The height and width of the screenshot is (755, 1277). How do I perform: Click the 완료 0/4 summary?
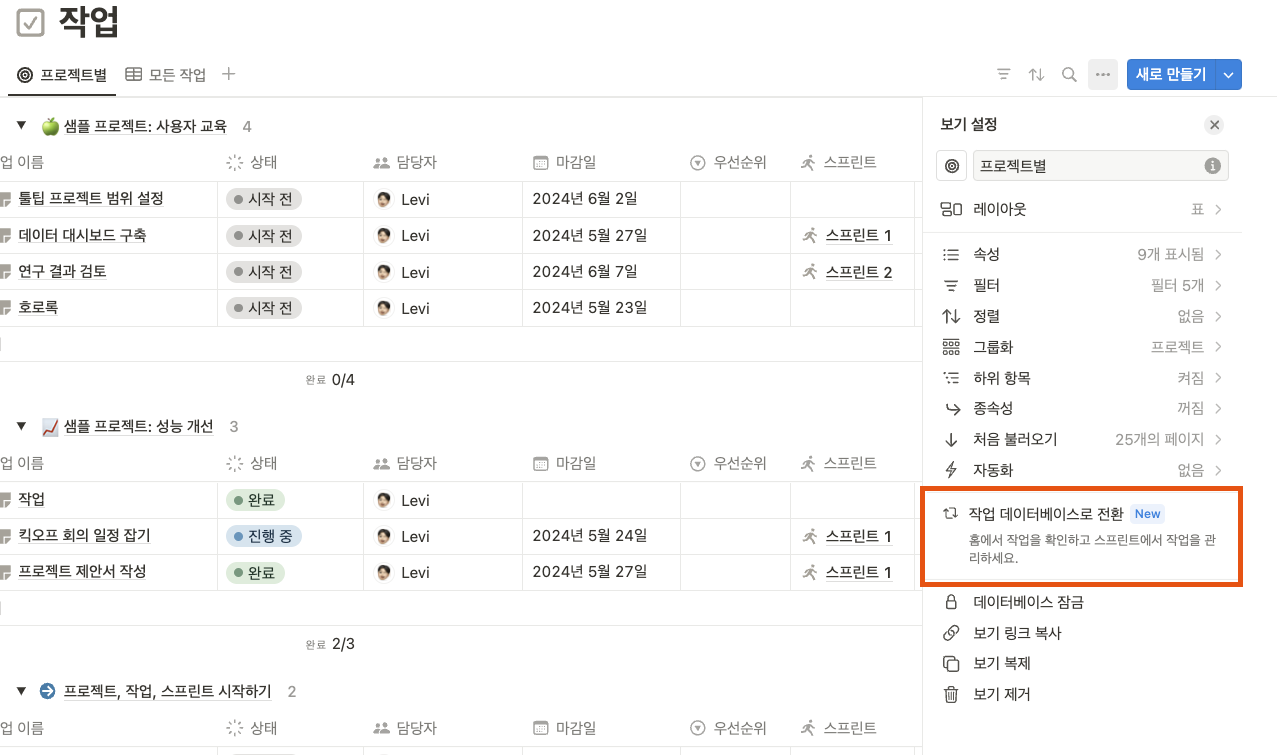click(x=330, y=380)
